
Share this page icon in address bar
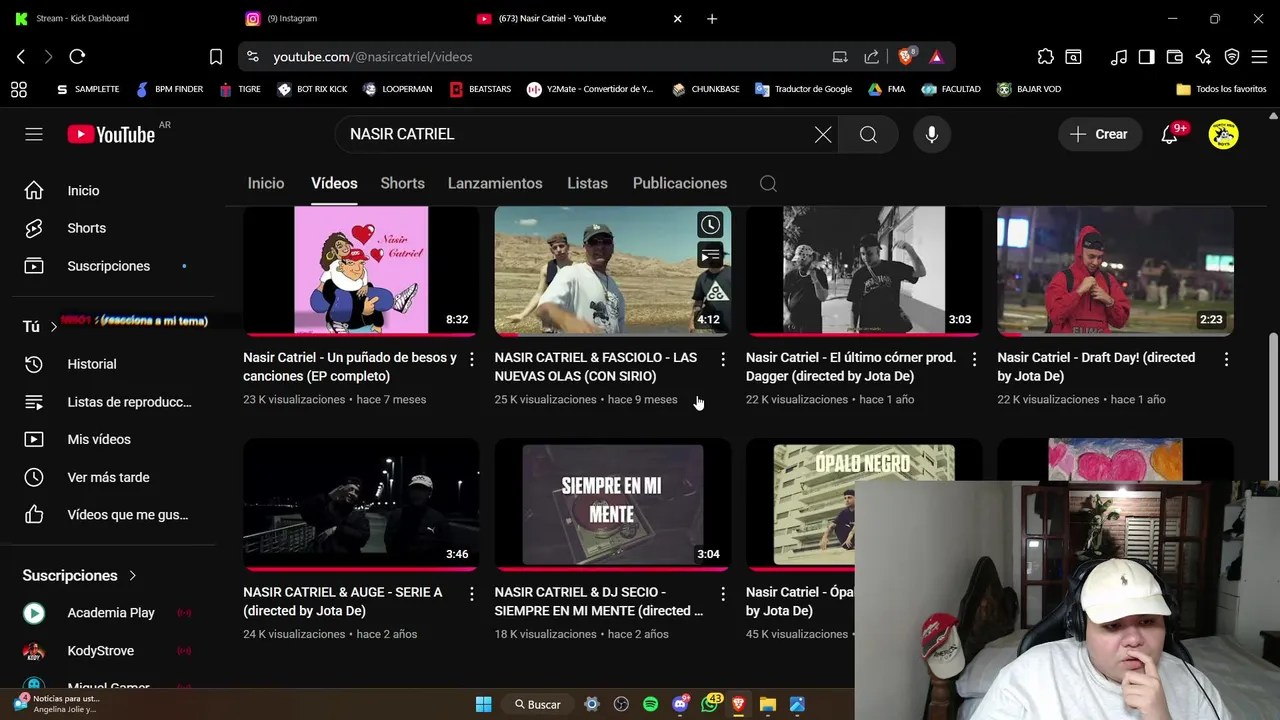871,57
